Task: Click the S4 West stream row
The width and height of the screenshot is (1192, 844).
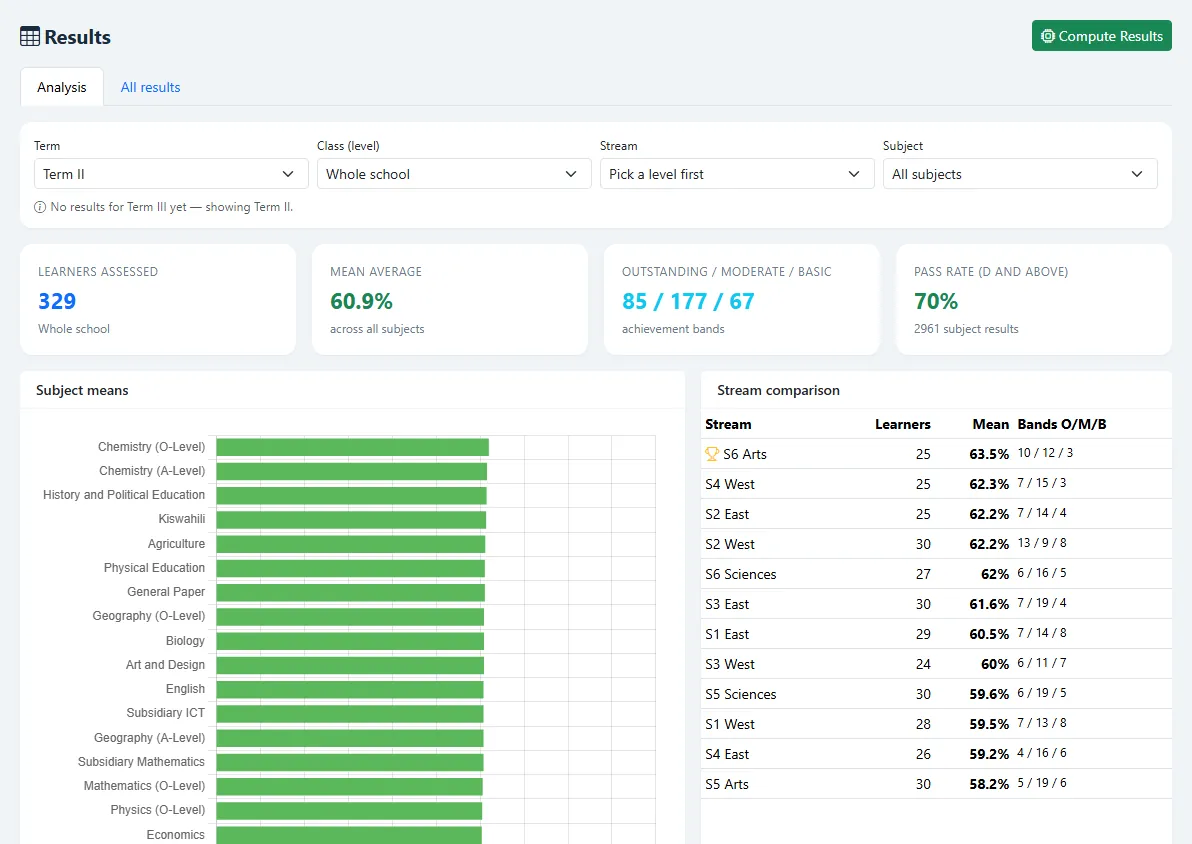Action: (936, 484)
